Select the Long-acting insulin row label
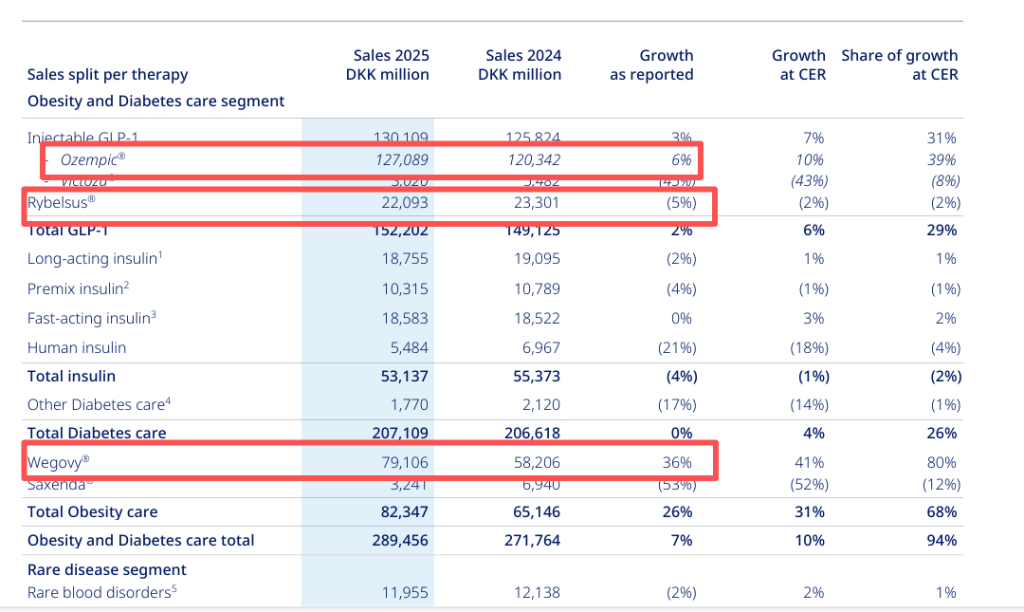Image resolution: width=1024 pixels, height=612 pixels. point(94,258)
